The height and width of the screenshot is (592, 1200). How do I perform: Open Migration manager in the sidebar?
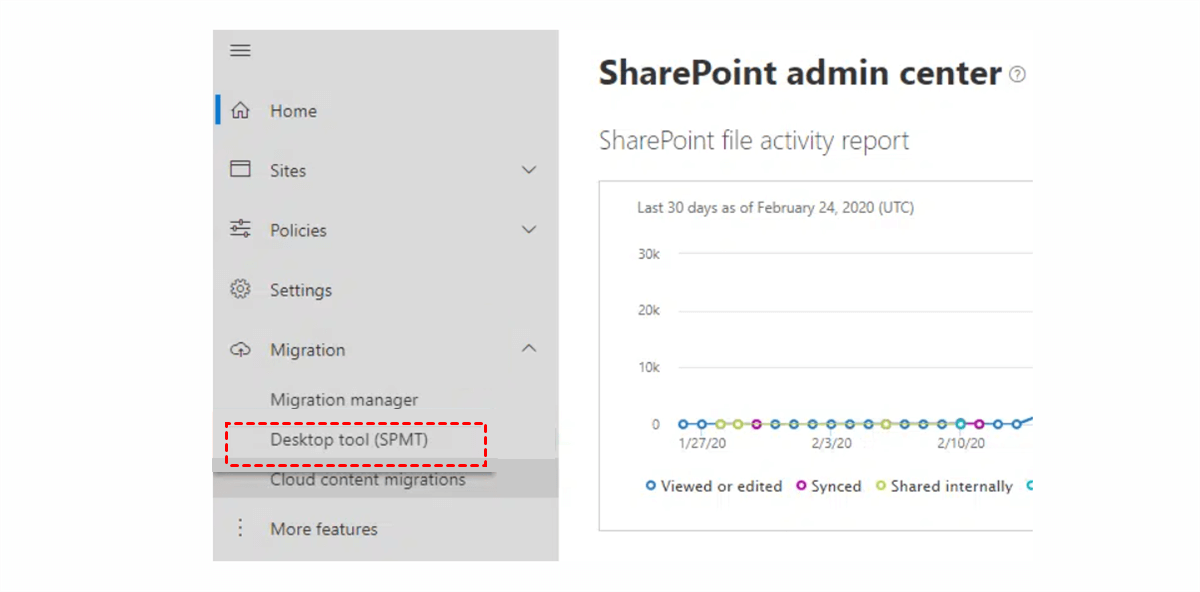tap(344, 400)
